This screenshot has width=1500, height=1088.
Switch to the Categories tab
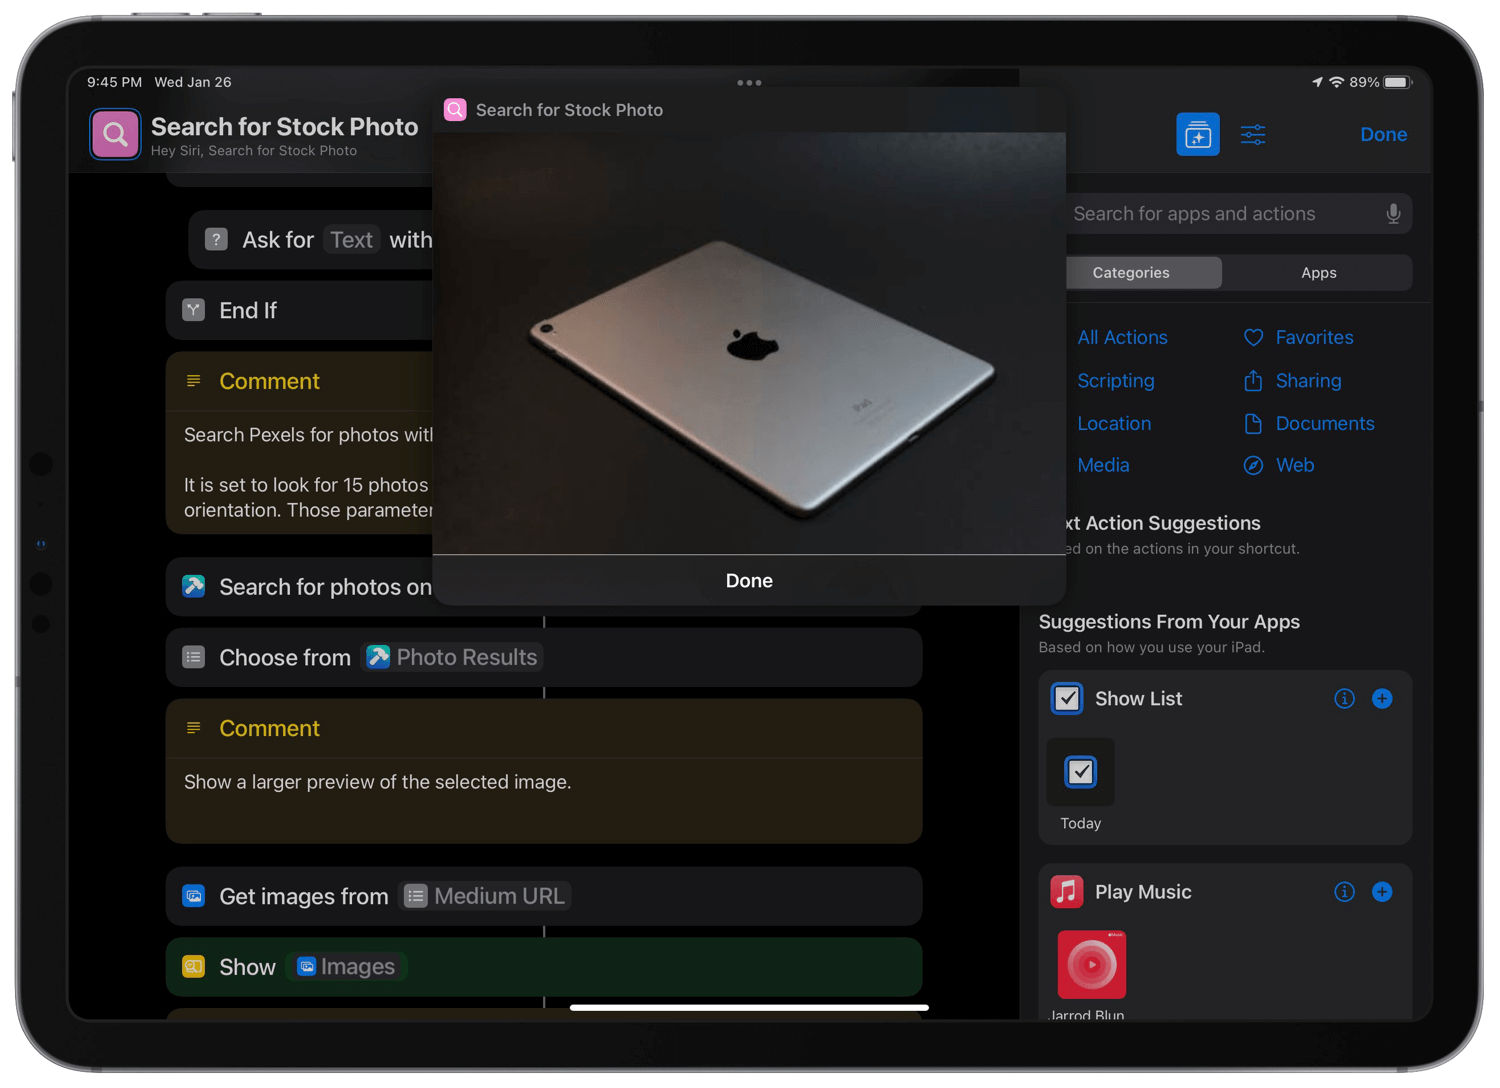click(x=1131, y=273)
